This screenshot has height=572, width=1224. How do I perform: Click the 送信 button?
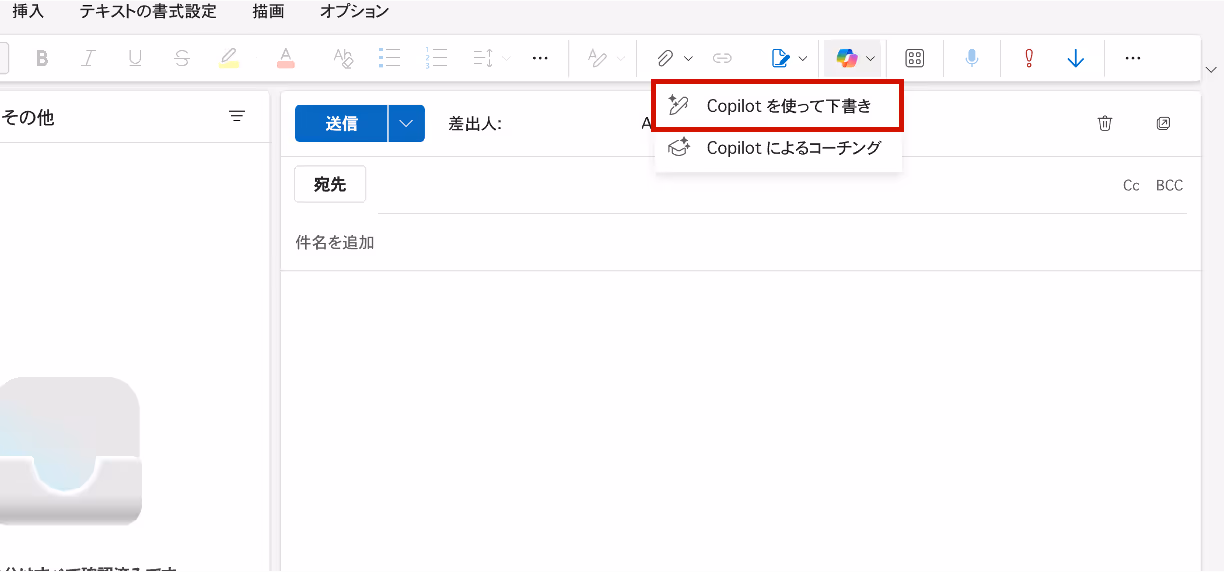341,124
